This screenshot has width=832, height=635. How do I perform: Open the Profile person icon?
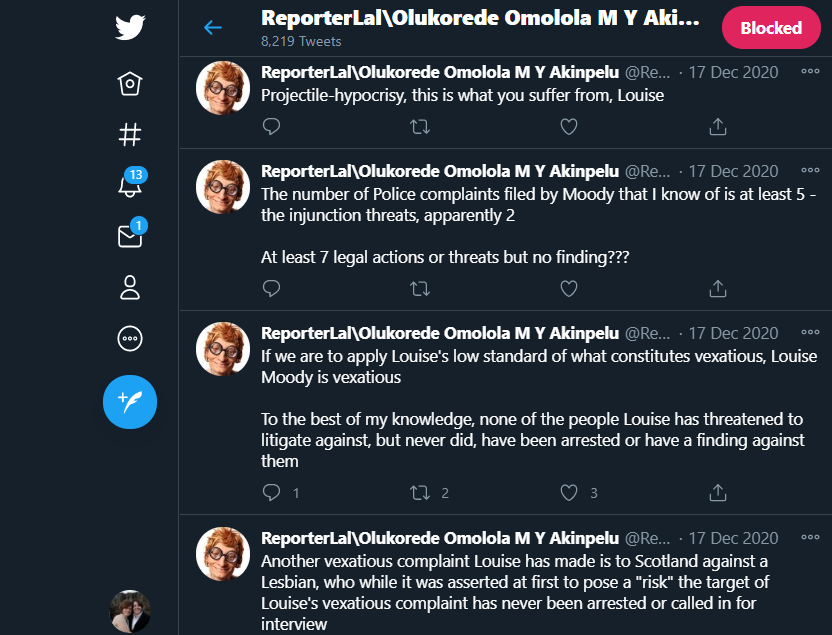(130, 288)
